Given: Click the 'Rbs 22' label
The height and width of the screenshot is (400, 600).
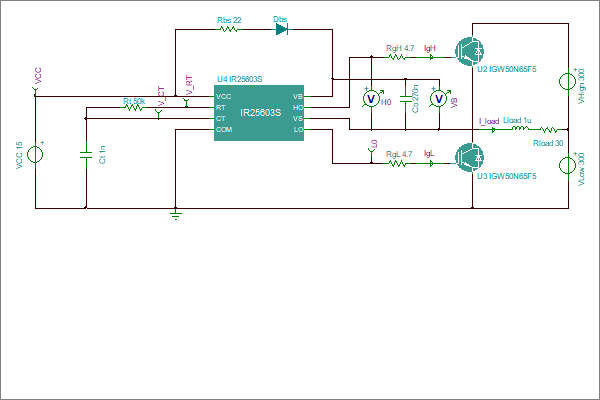Looking at the screenshot, I should [229, 20].
